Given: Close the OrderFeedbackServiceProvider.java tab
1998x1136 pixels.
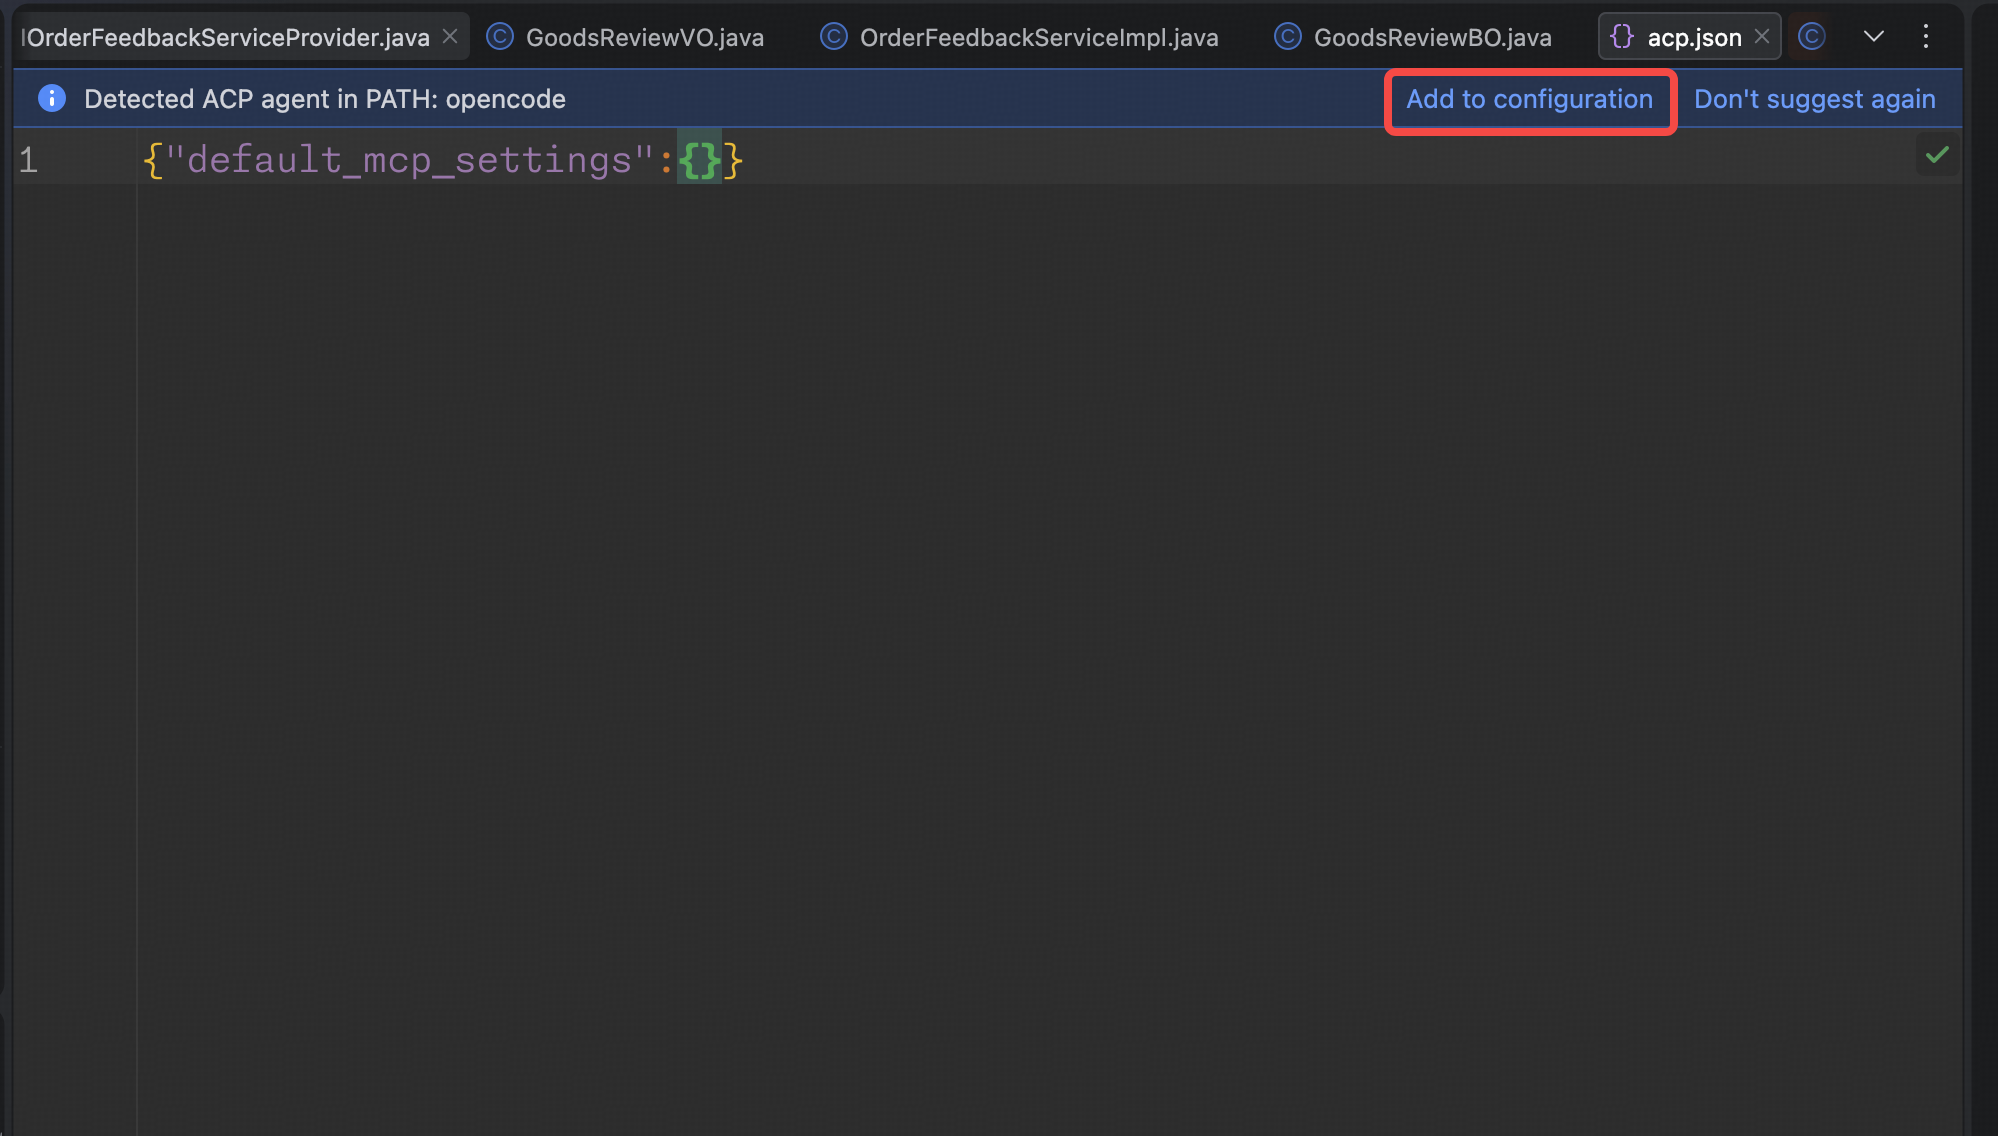Looking at the screenshot, I should [450, 35].
